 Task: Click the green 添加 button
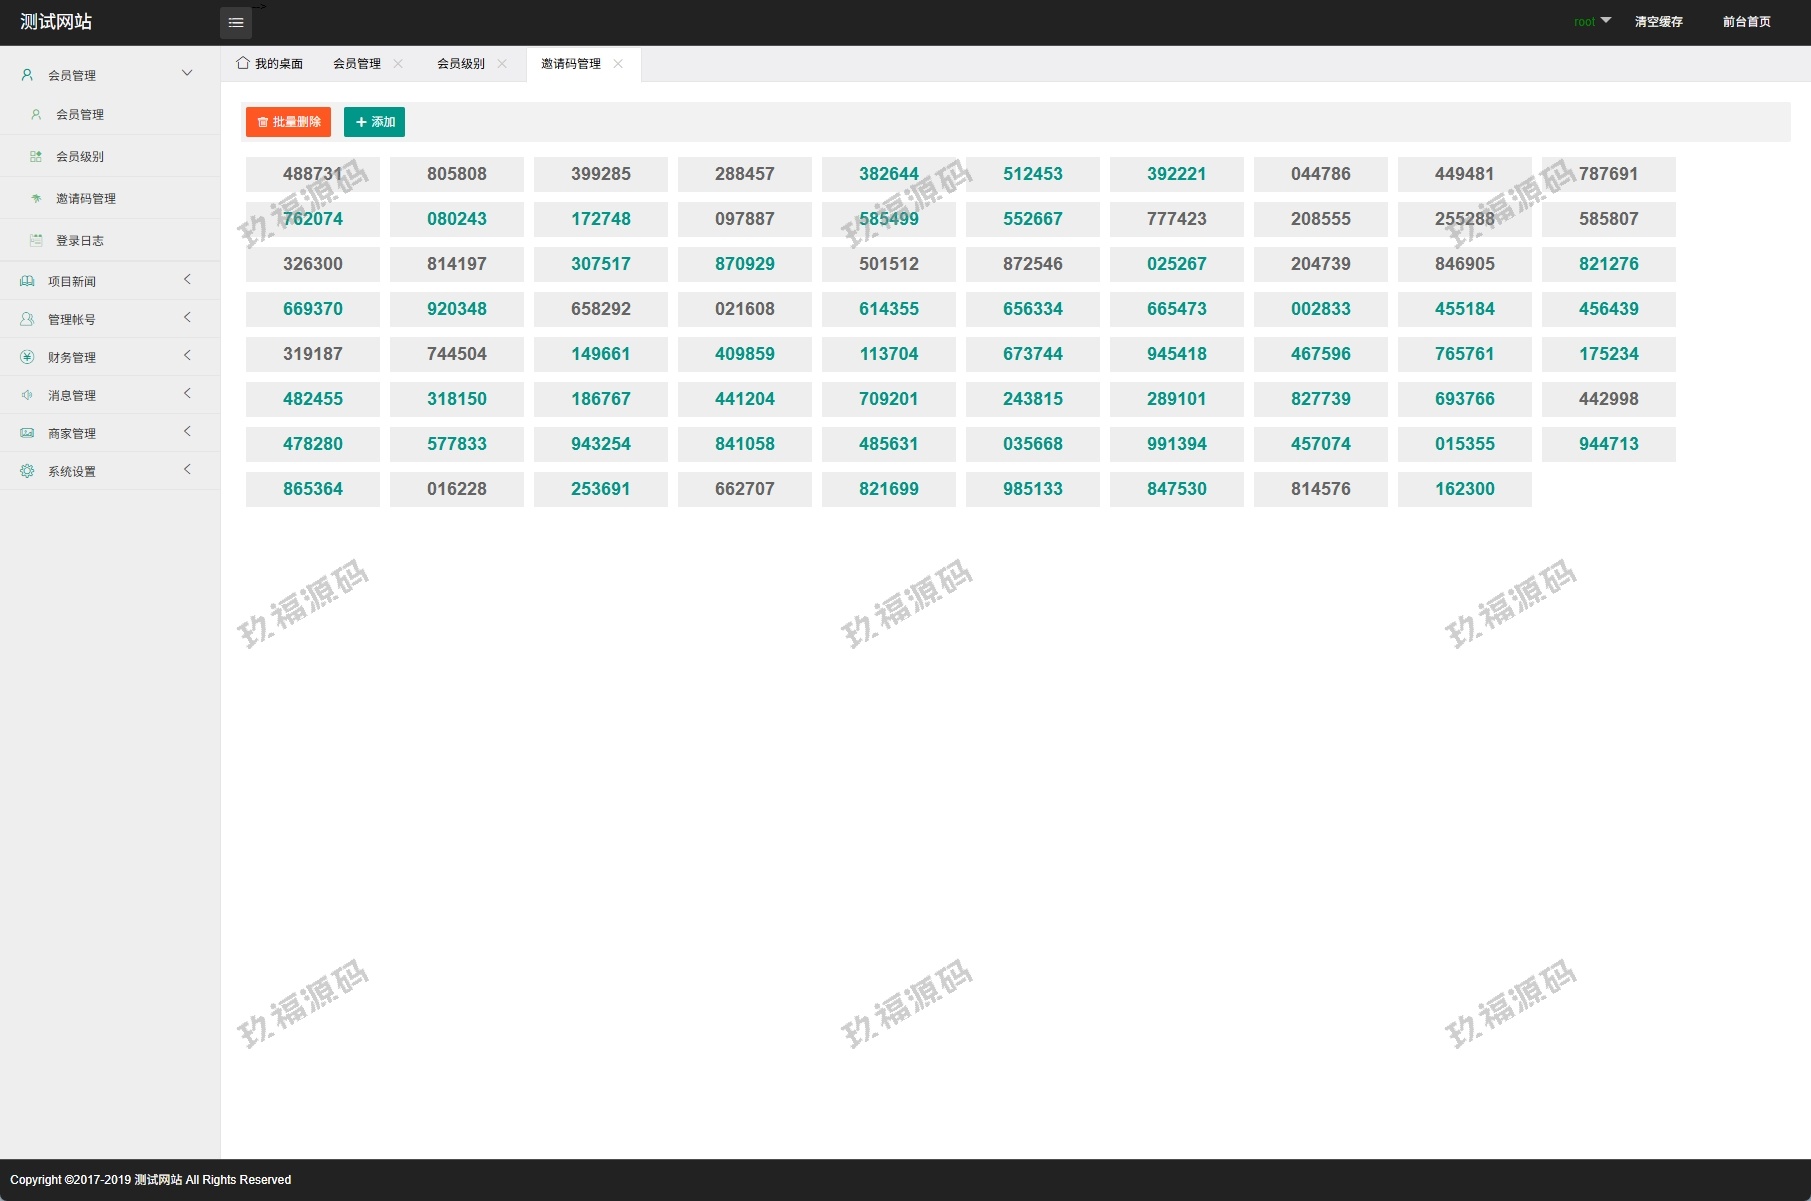coord(374,122)
